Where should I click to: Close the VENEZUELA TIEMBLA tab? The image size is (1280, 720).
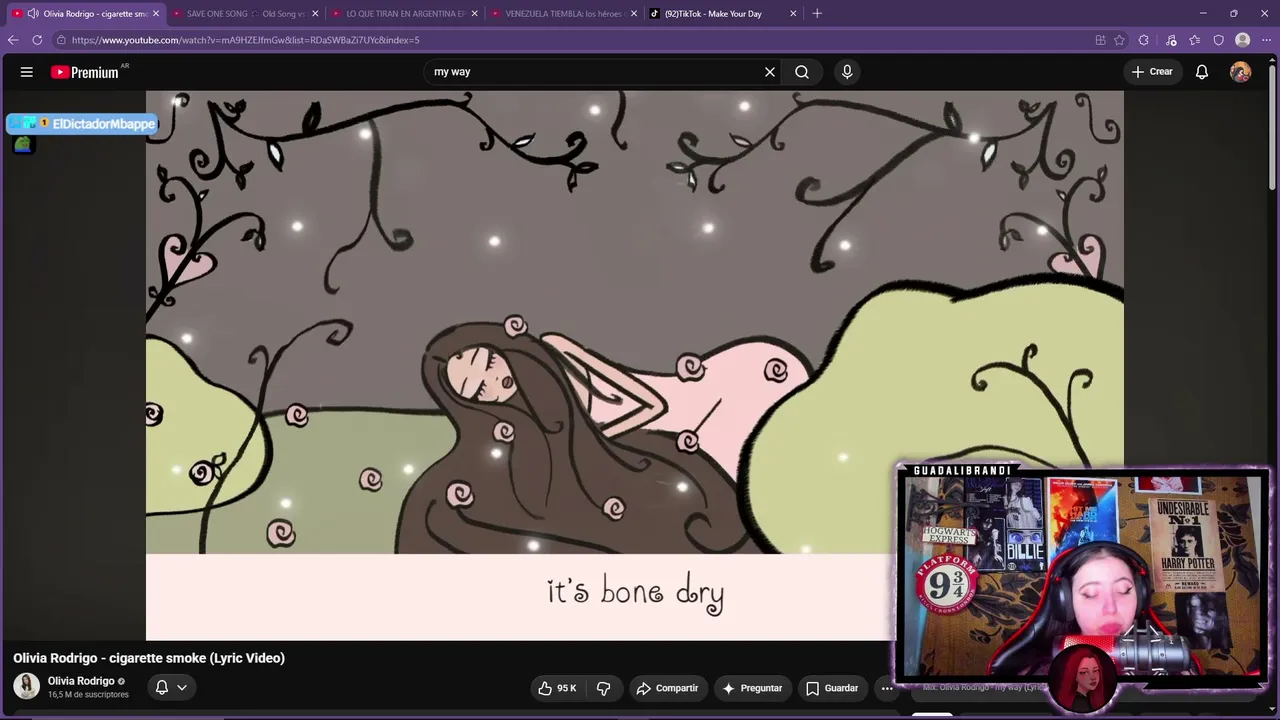(x=634, y=14)
